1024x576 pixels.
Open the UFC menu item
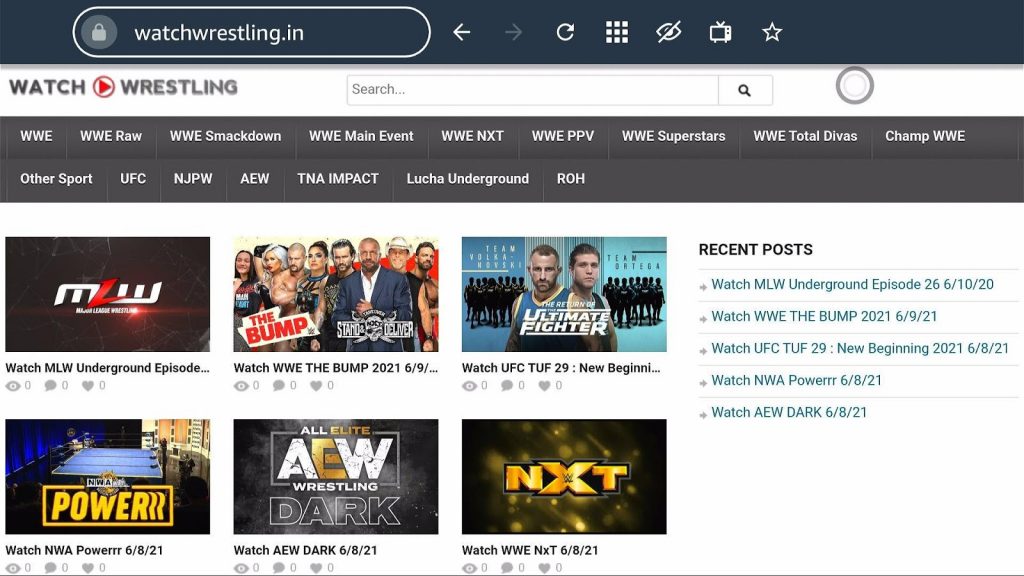[x=133, y=178]
